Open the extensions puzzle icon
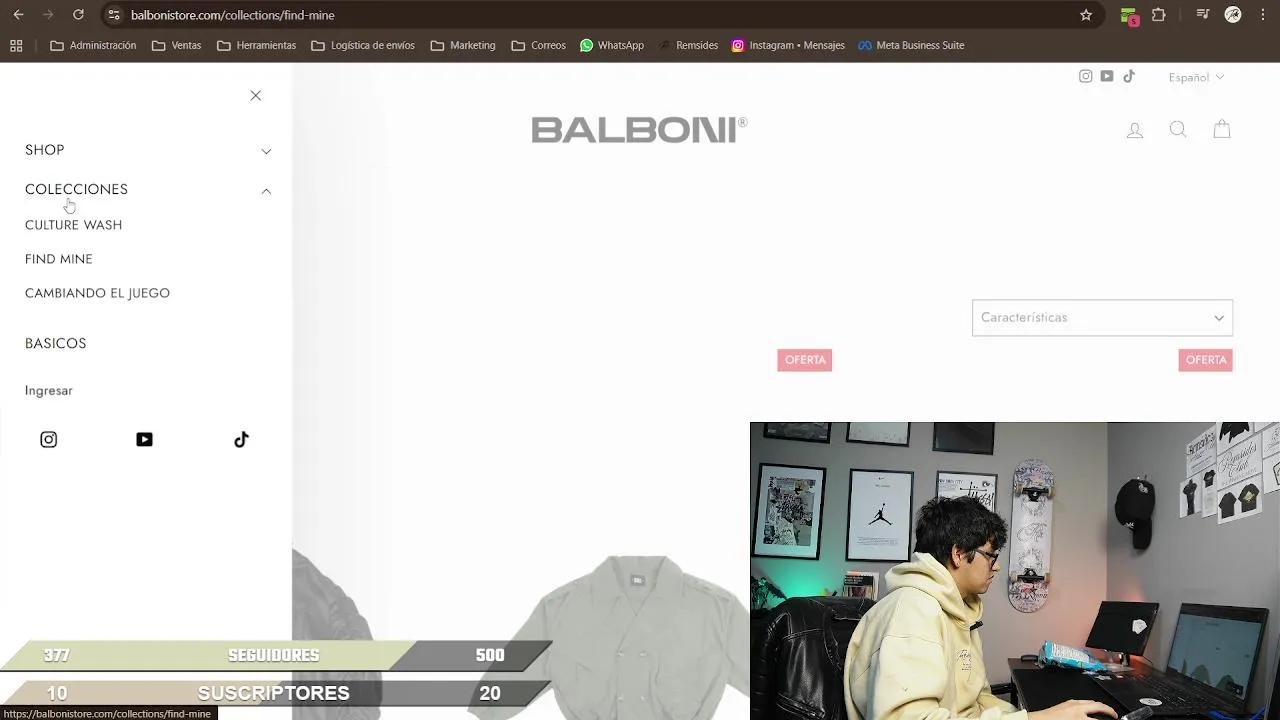Screen dimensions: 1280x720 pos(1159,15)
